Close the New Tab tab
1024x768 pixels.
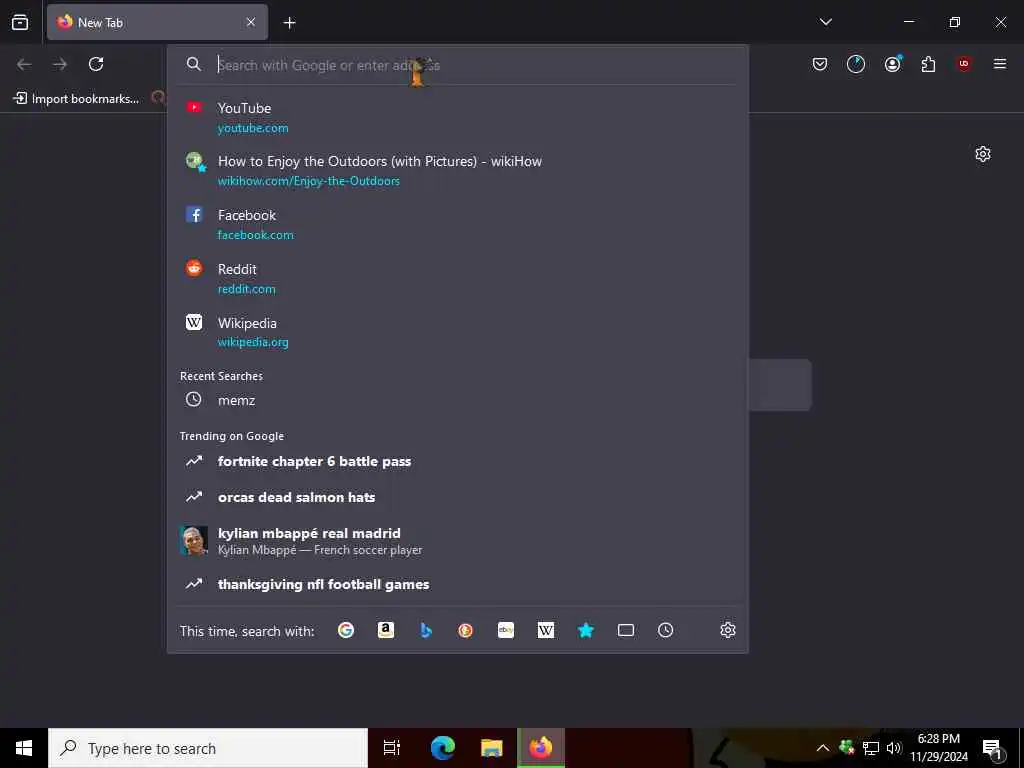pyautogui.click(x=251, y=22)
